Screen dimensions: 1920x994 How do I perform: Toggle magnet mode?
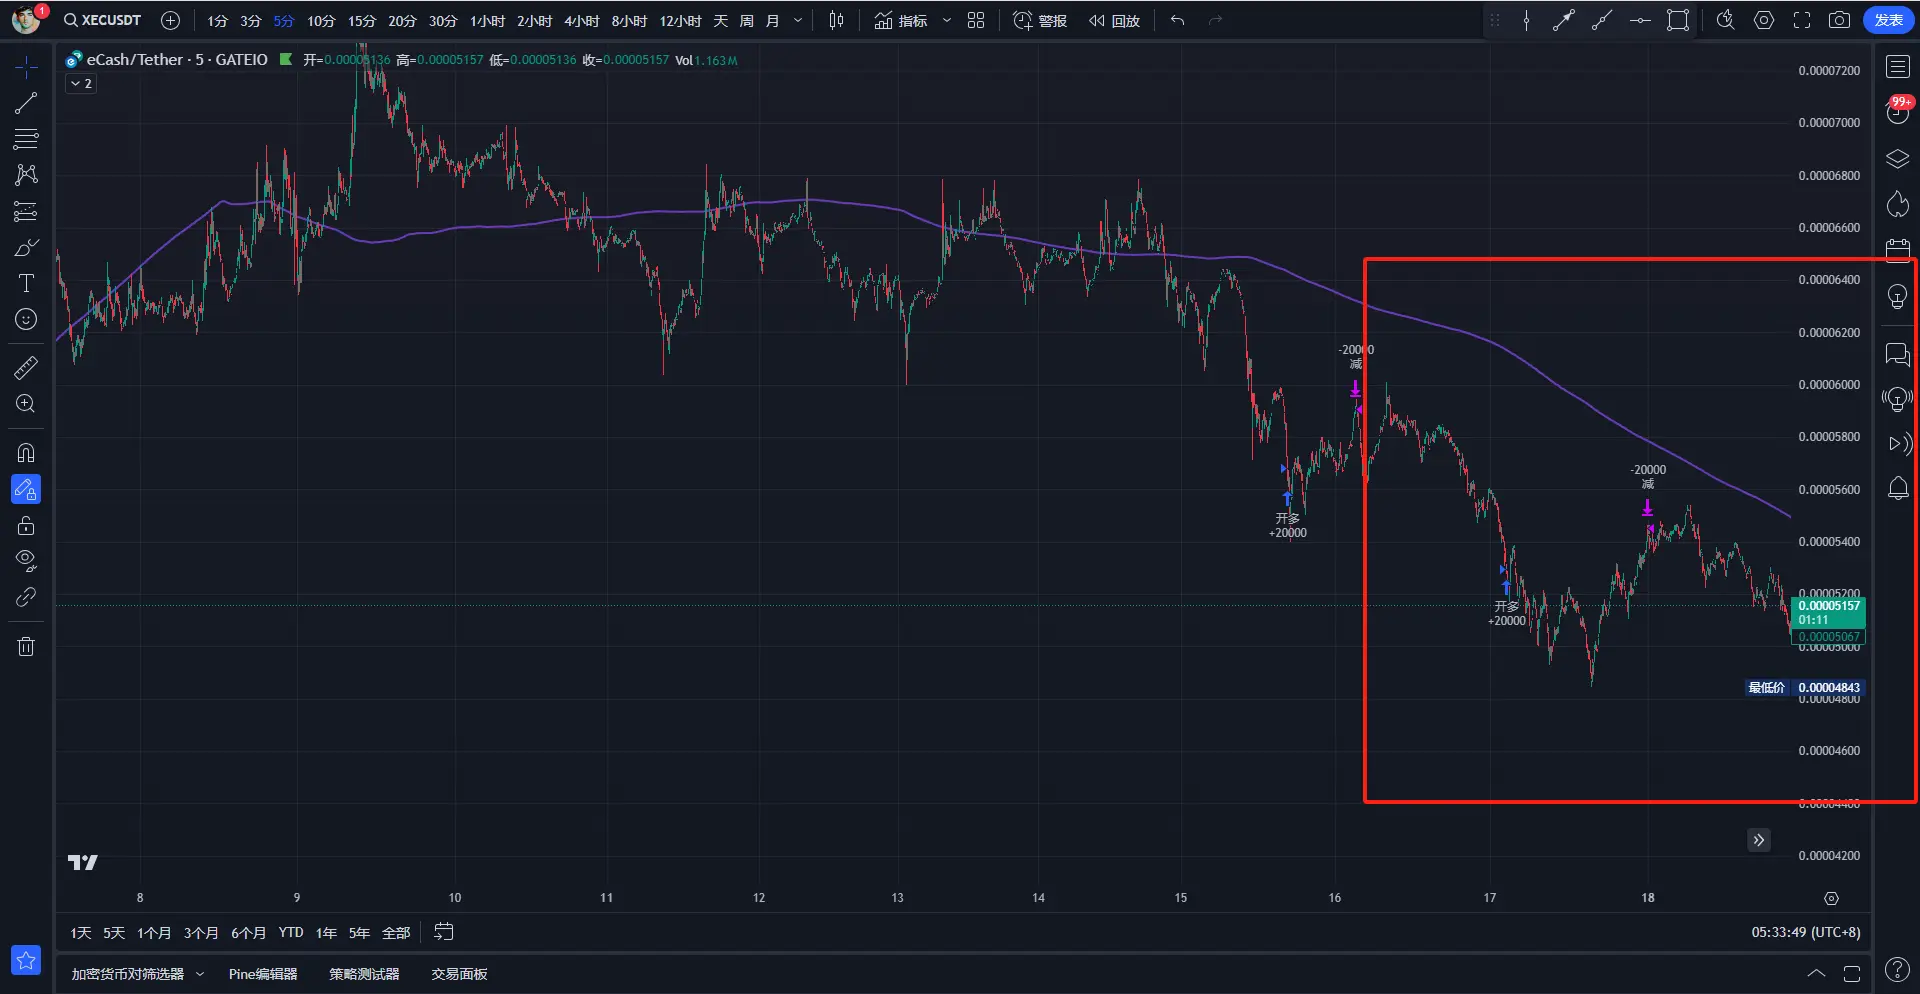coord(26,453)
